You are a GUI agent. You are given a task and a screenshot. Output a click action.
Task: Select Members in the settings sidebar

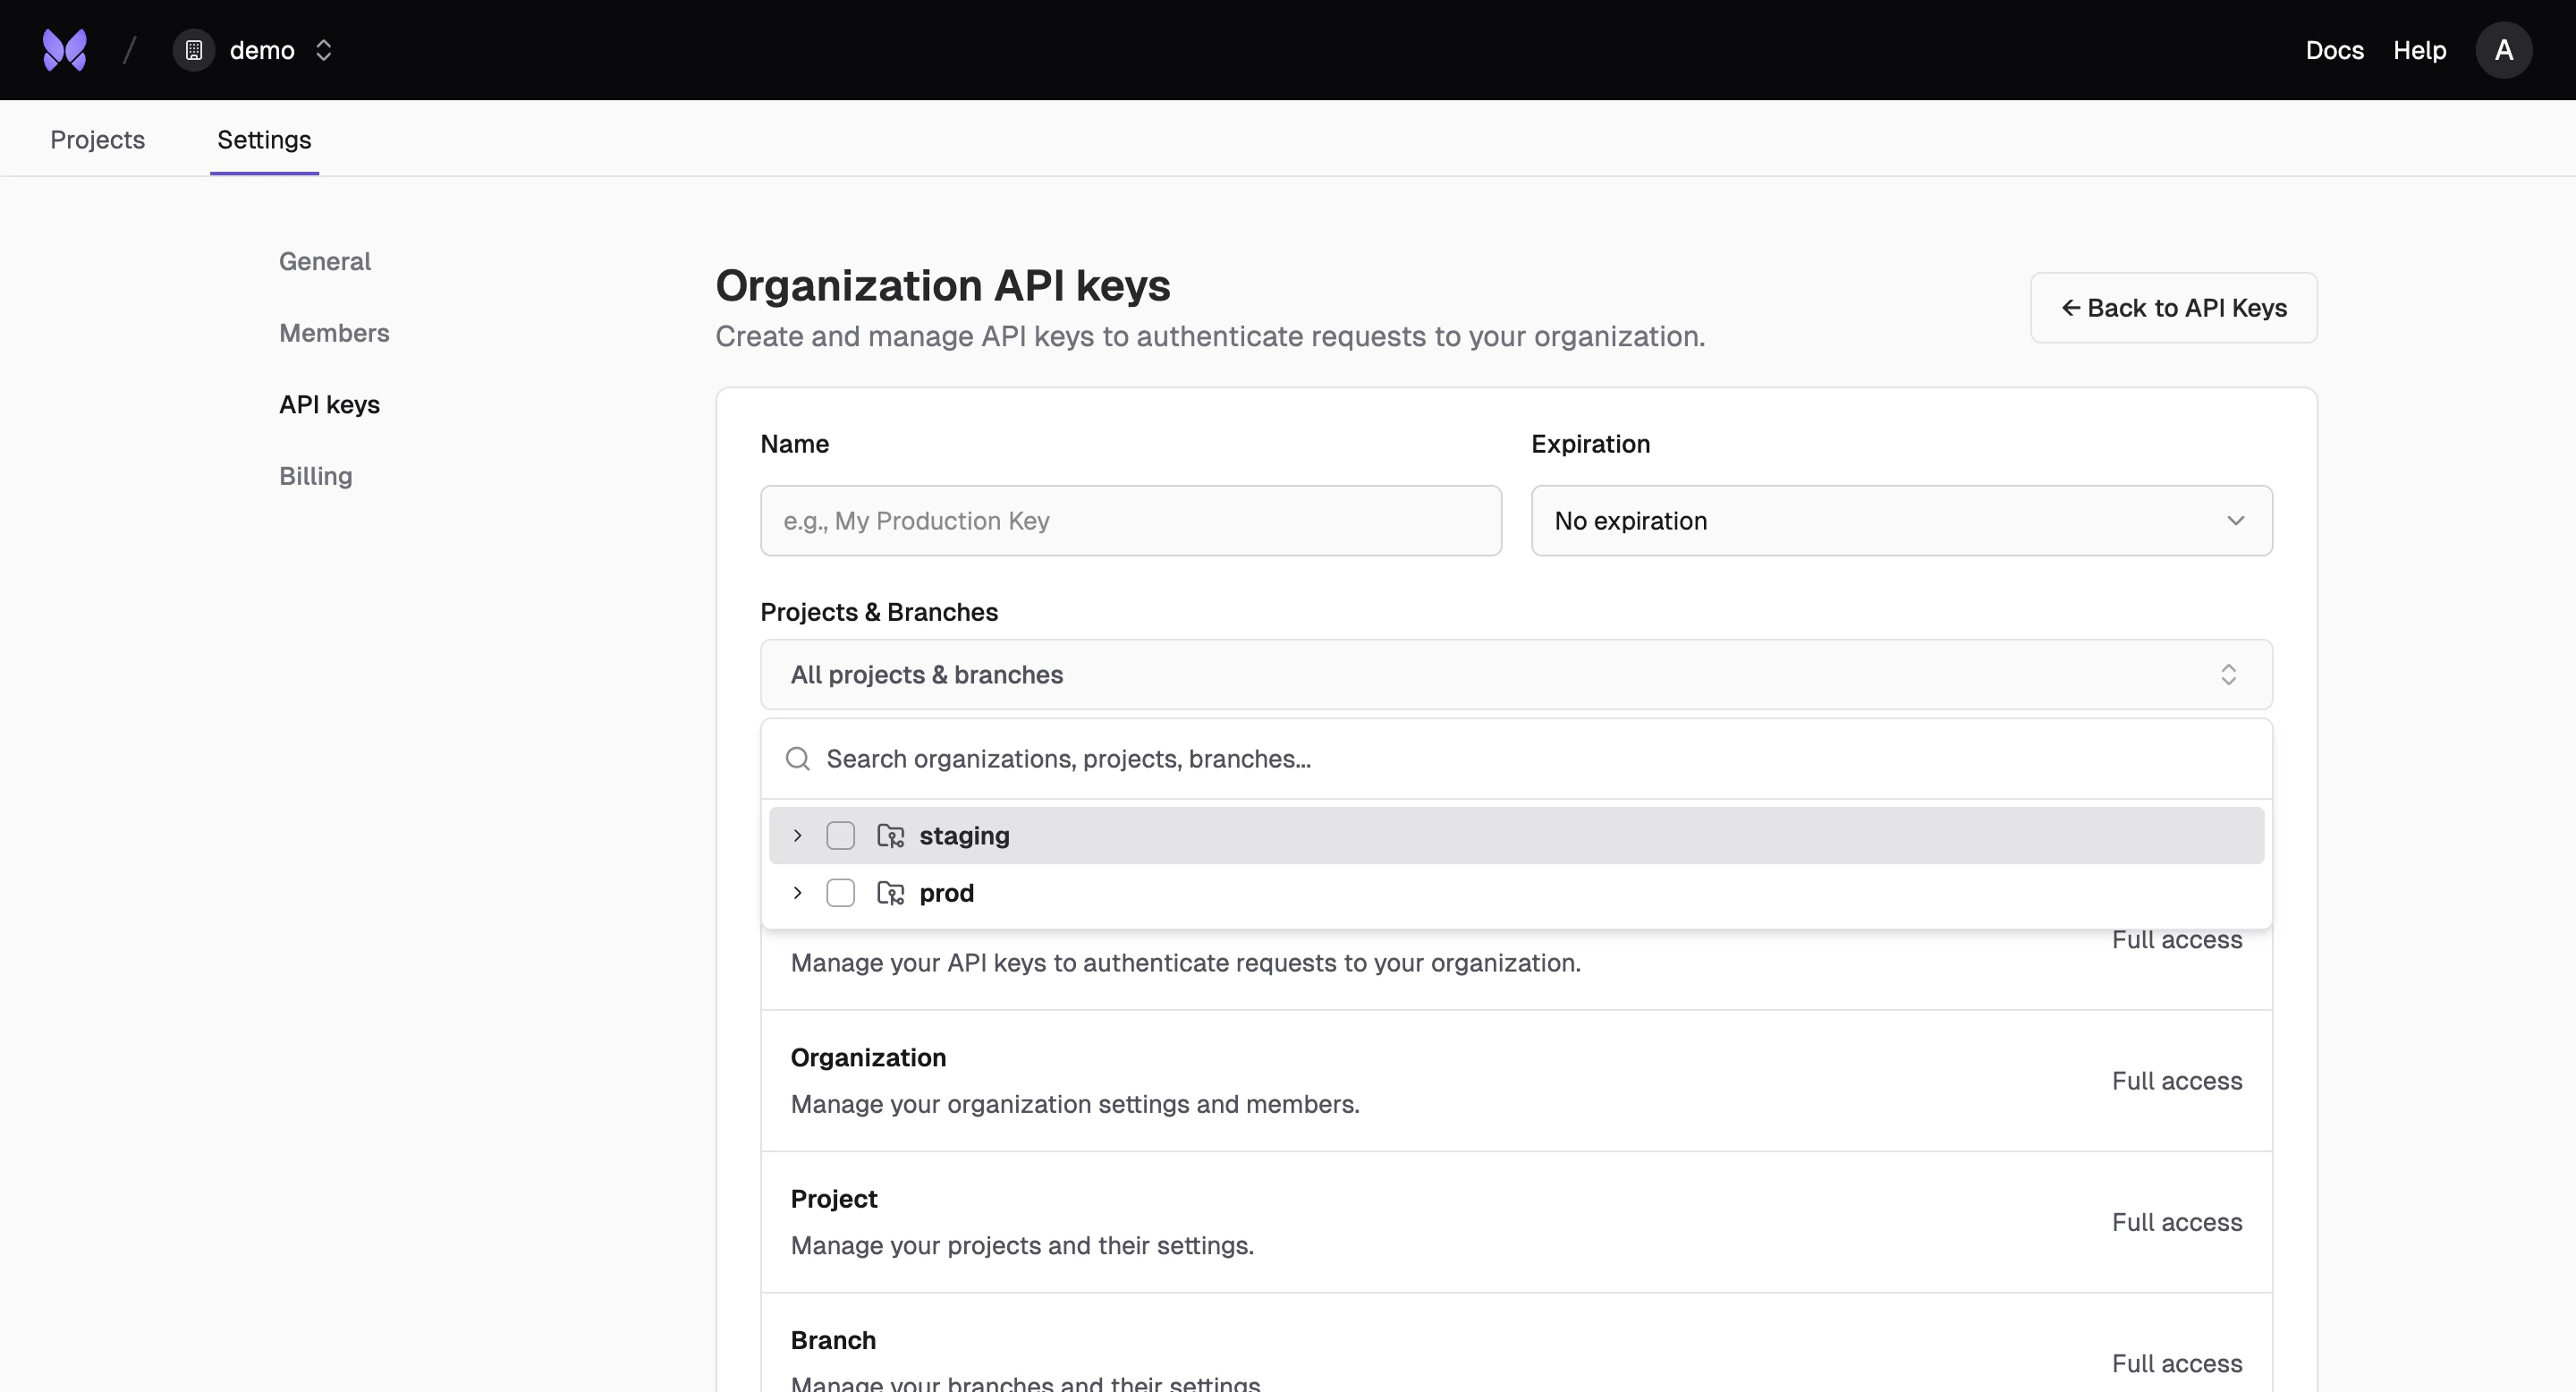(334, 333)
